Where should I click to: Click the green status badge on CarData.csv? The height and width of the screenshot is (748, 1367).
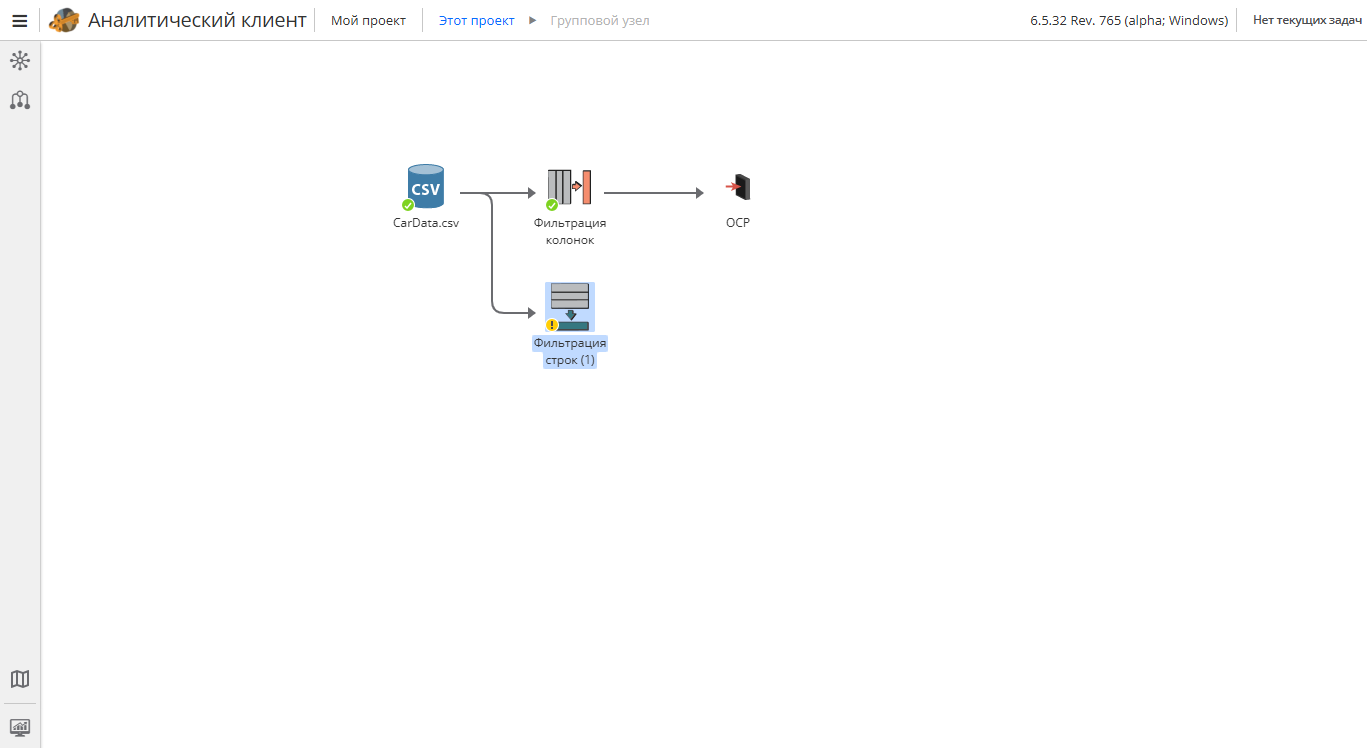[x=408, y=205]
